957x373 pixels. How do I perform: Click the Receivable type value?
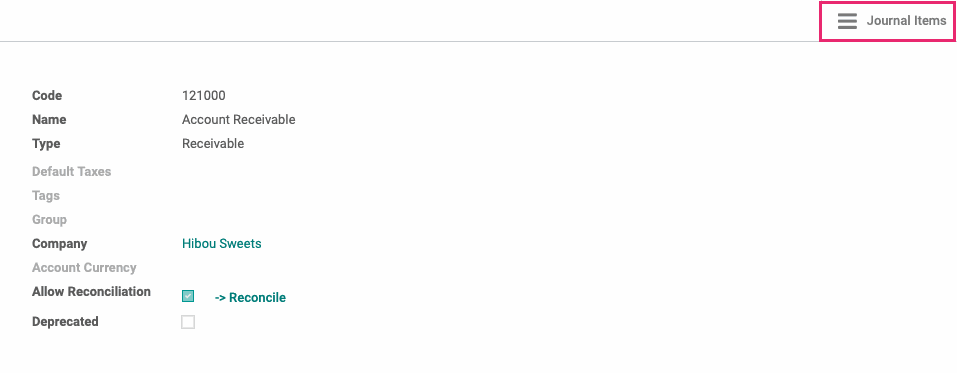point(213,143)
